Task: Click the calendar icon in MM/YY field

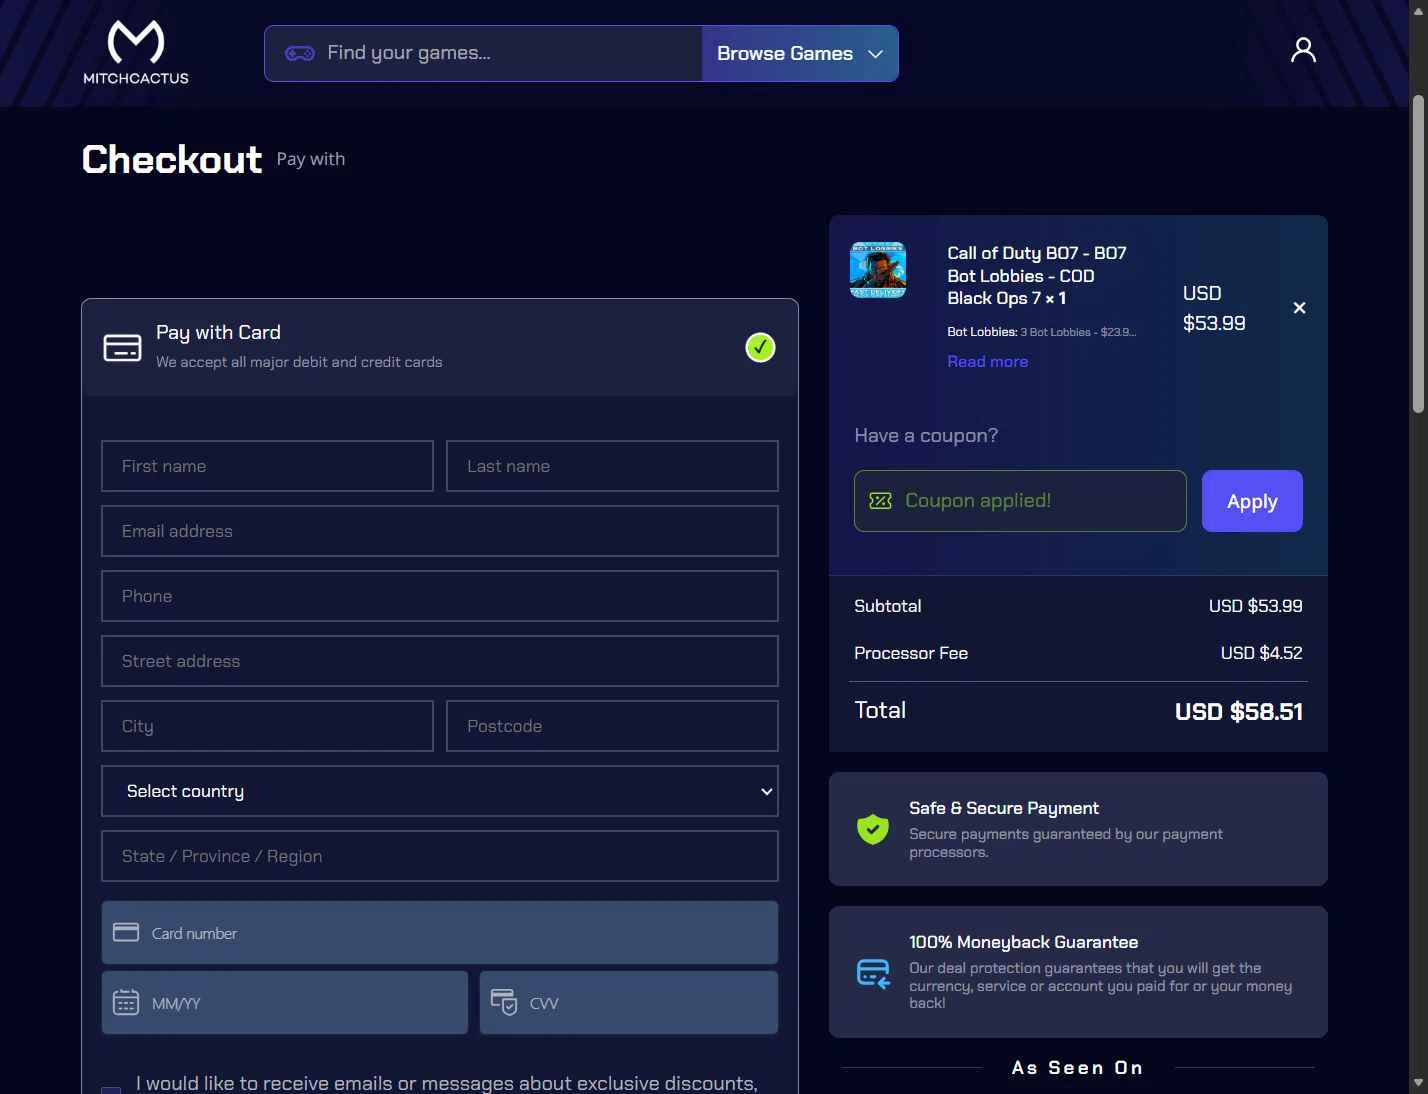Action: pyautogui.click(x=126, y=1002)
